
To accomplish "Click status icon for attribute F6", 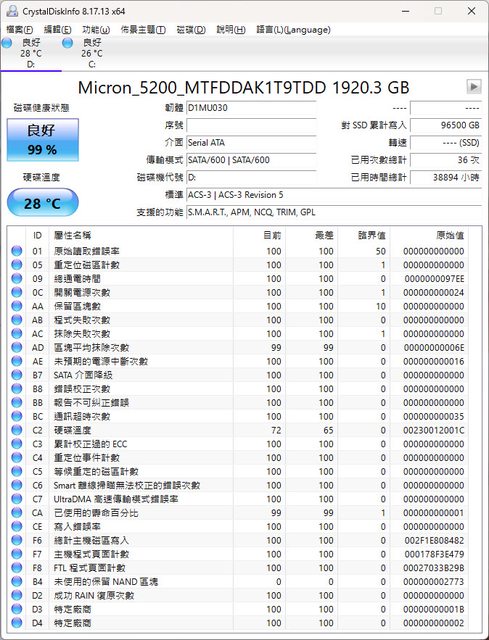I will tap(17, 540).
